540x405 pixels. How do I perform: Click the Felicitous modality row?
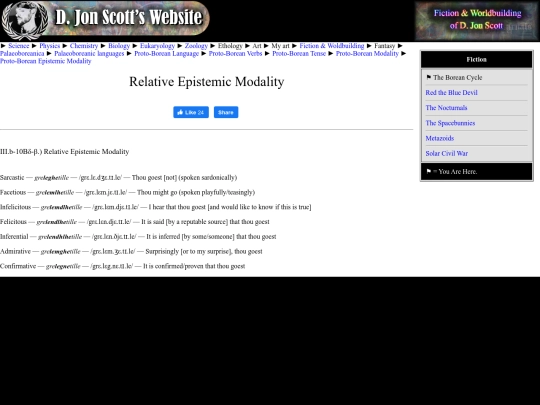(x=135, y=222)
